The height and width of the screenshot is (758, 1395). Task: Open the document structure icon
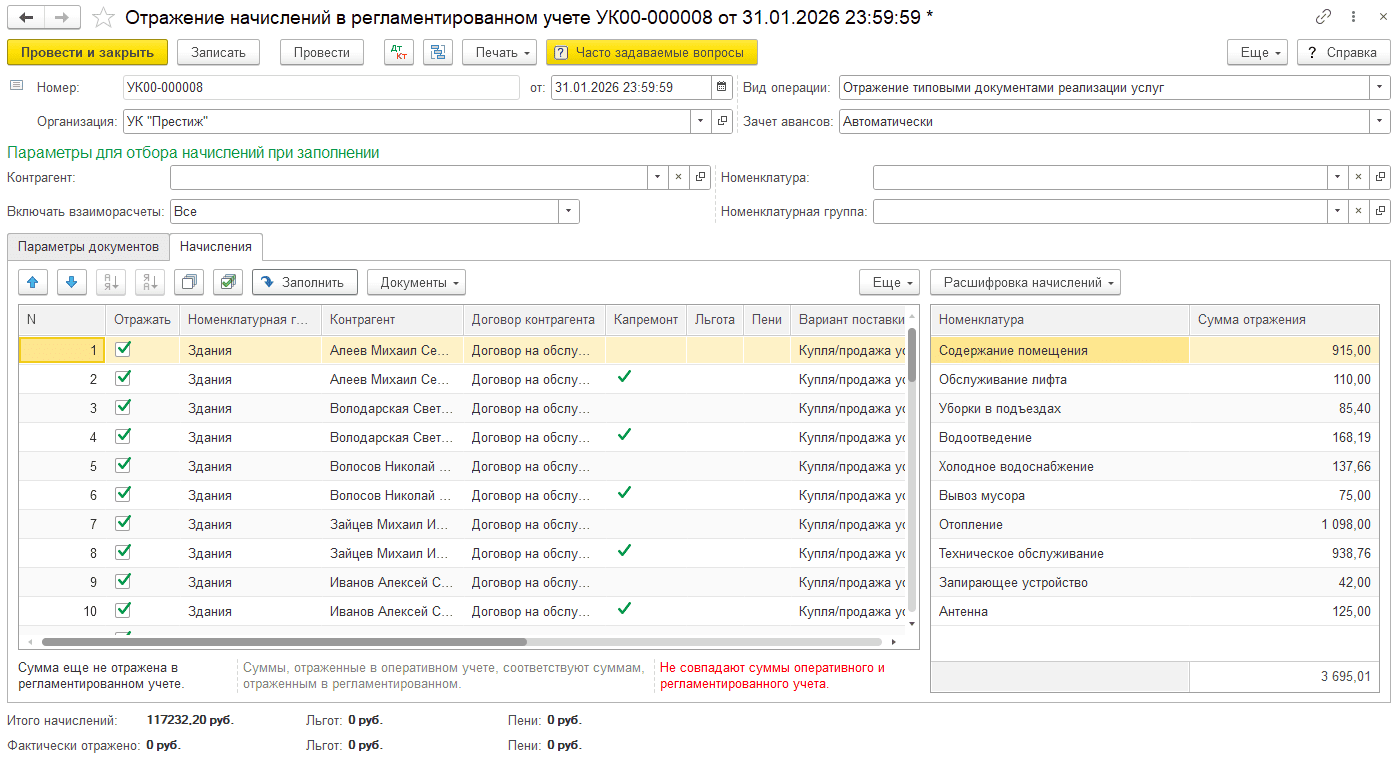[x=437, y=53]
